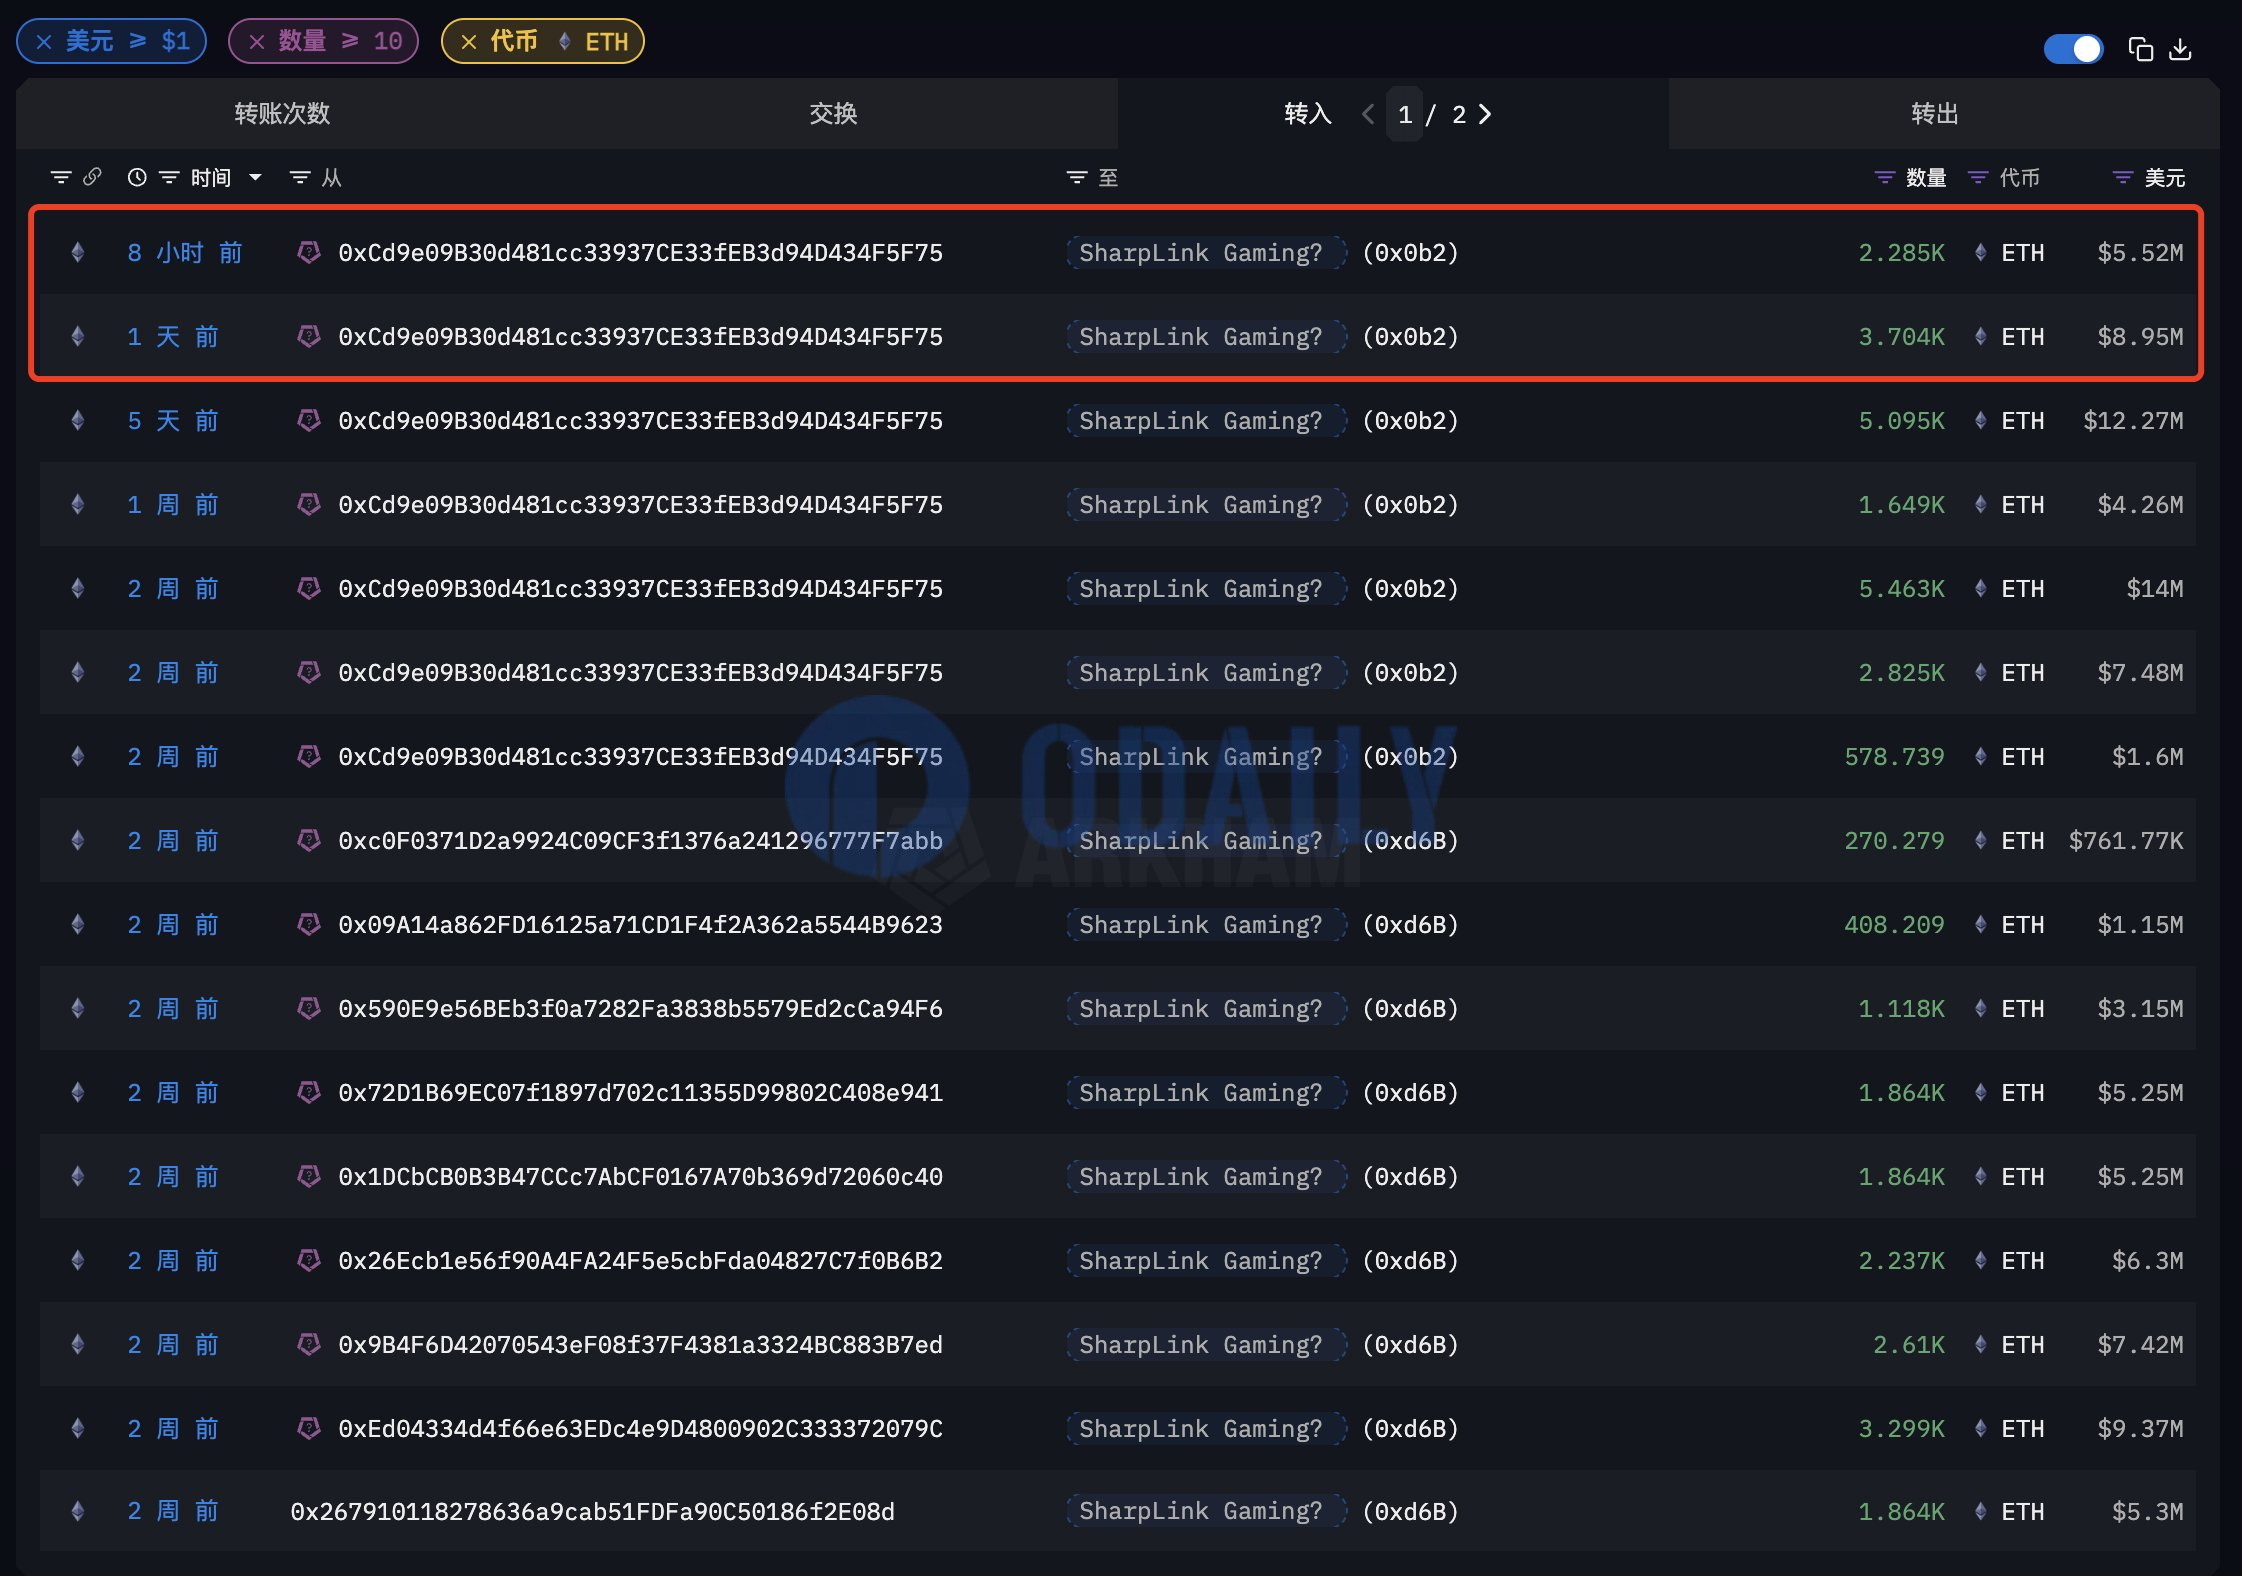The height and width of the screenshot is (1576, 2242).
Task: Click the 408.209 amount value
Action: pyautogui.click(x=1895, y=925)
